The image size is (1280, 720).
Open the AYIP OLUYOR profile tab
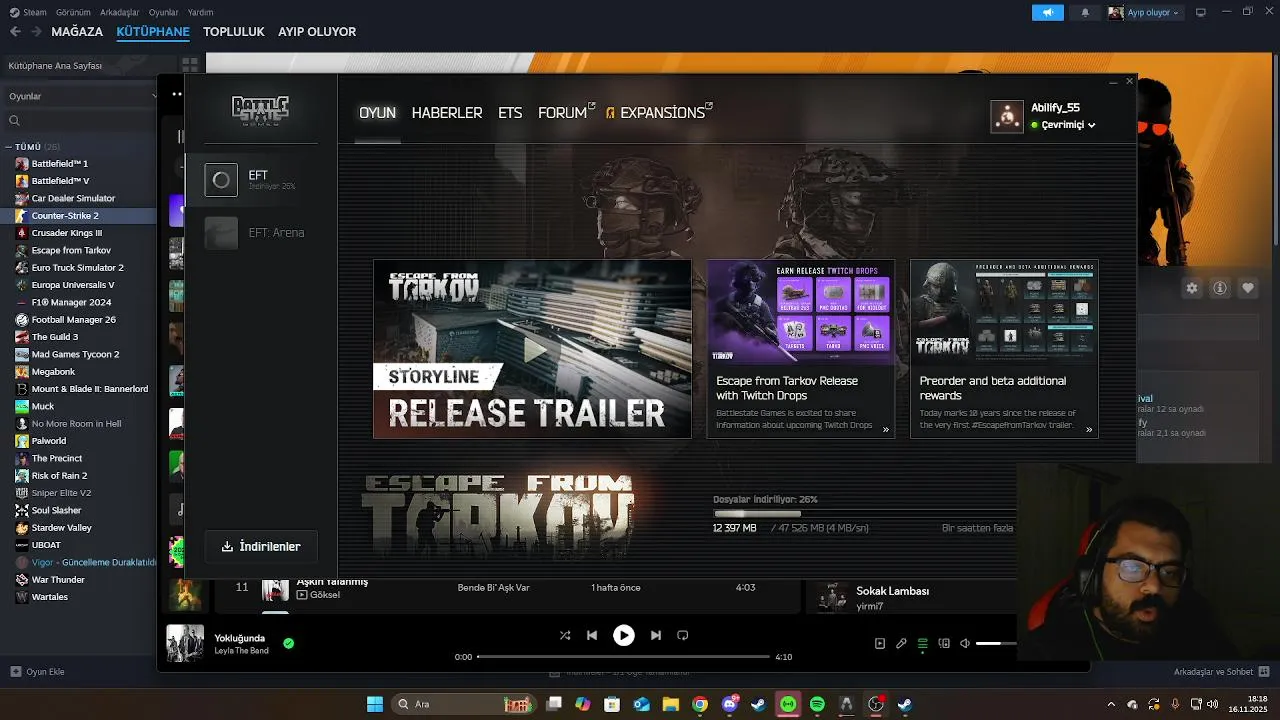tap(317, 32)
